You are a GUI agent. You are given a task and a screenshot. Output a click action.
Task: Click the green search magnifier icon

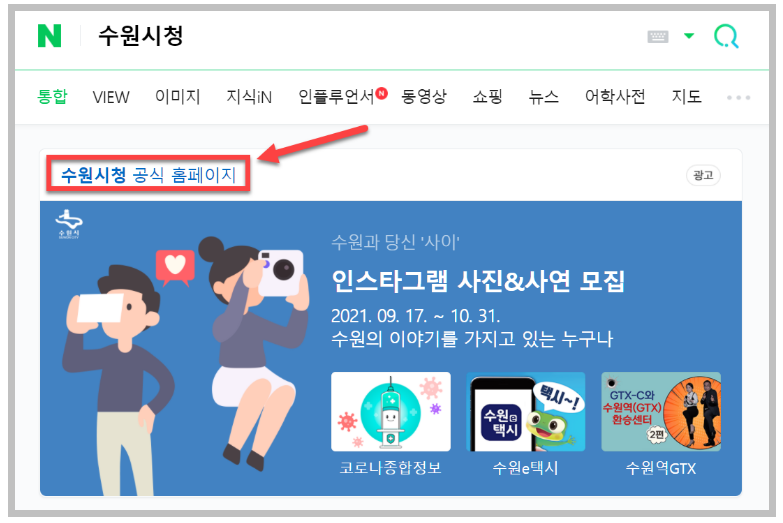click(726, 36)
